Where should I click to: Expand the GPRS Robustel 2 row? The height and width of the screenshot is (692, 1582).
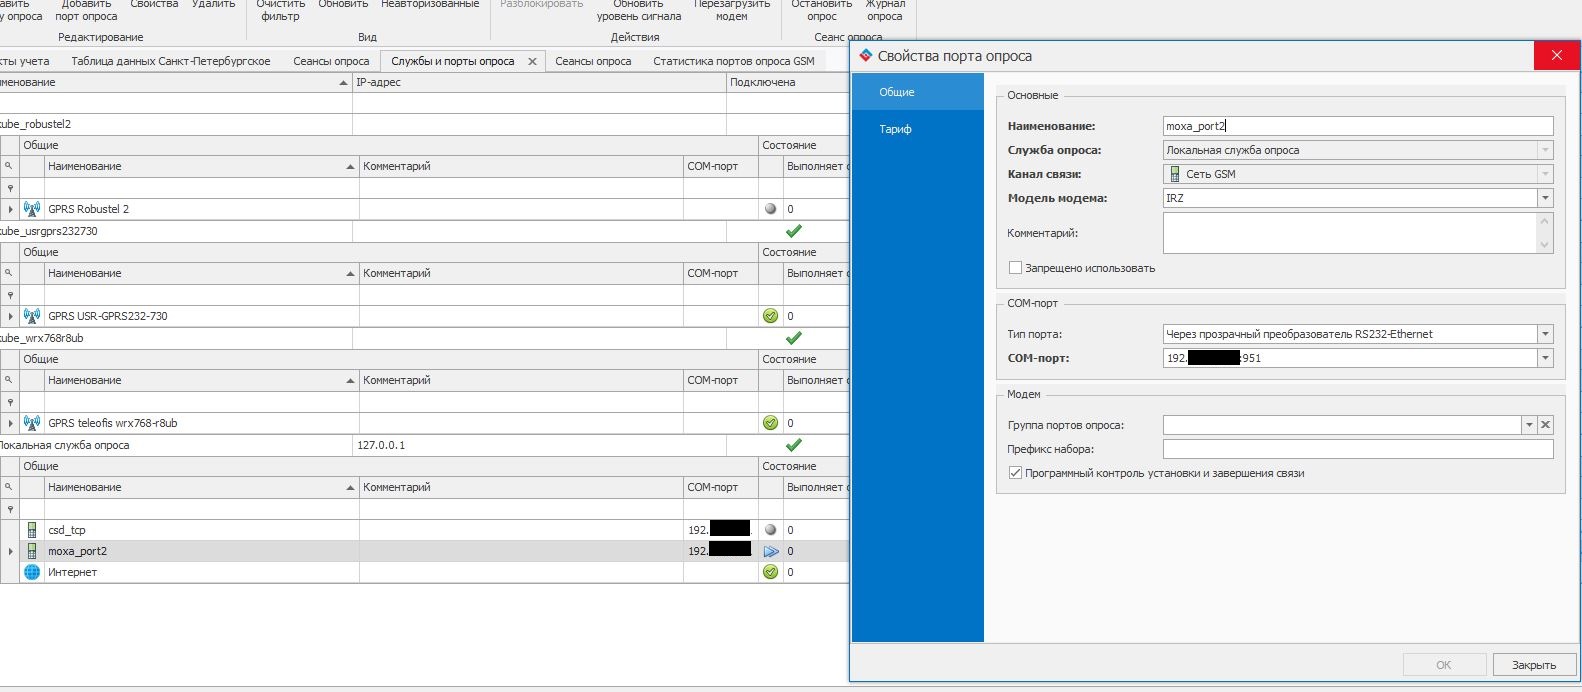tap(10, 209)
